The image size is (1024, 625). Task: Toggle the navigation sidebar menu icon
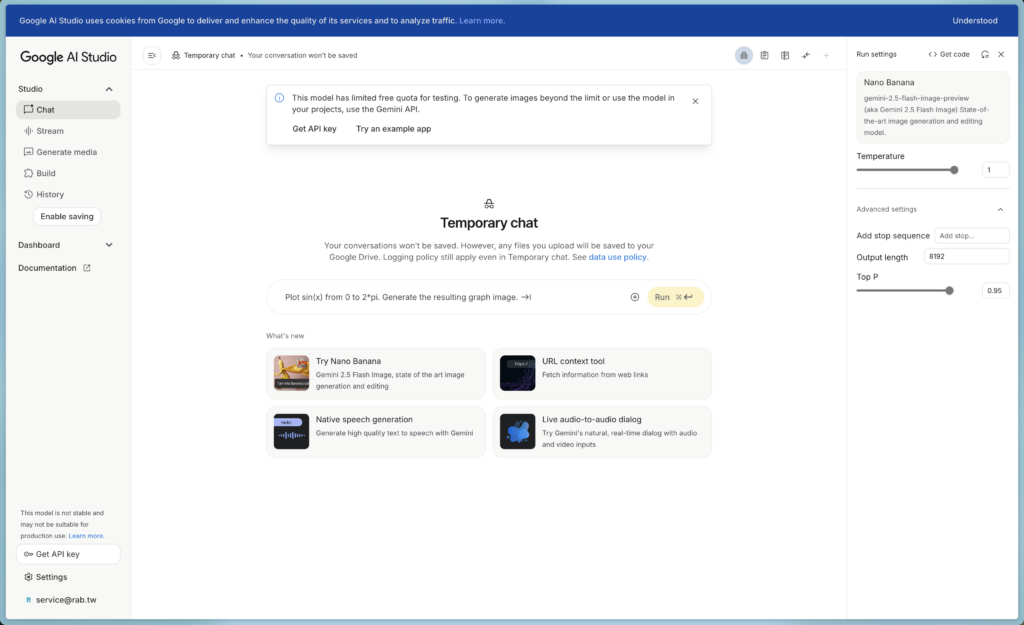point(152,56)
